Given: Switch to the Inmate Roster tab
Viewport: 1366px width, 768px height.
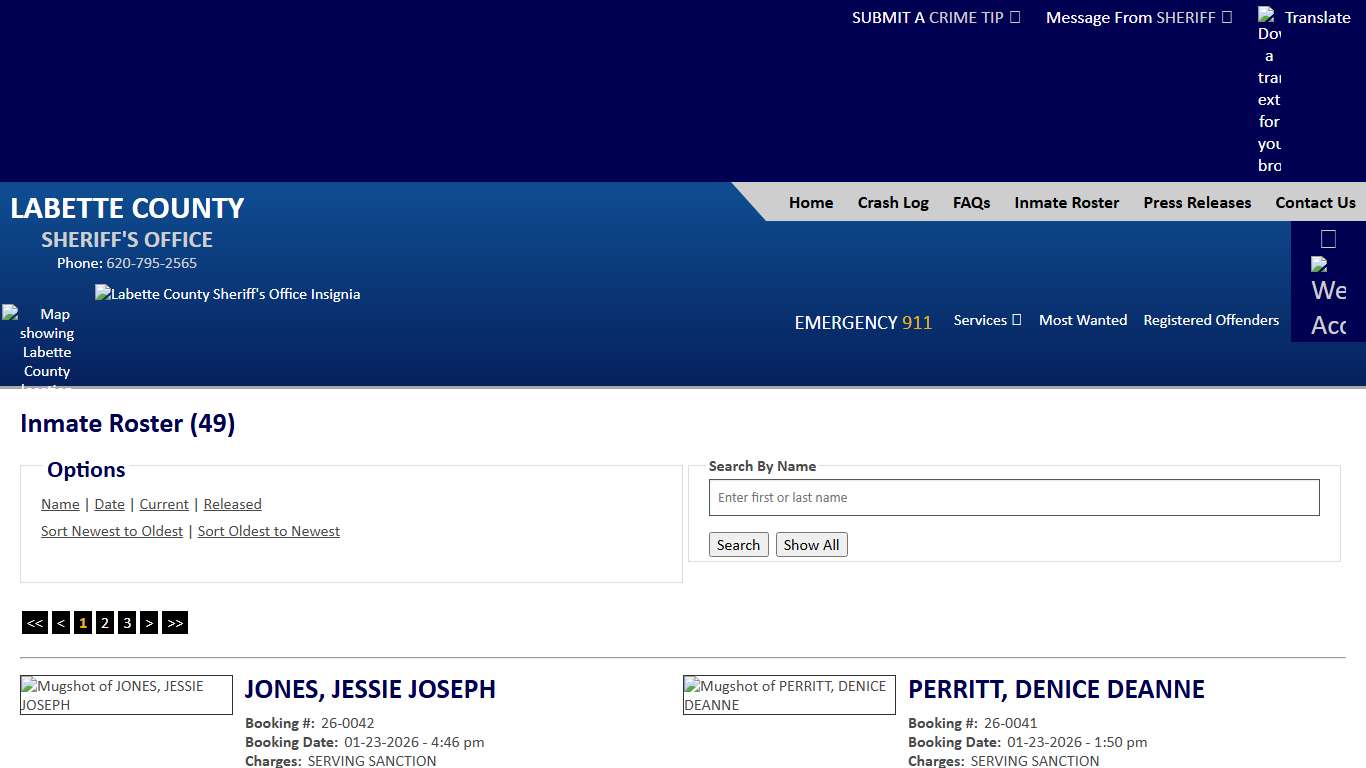Looking at the screenshot, I should tap(1066, 203).
